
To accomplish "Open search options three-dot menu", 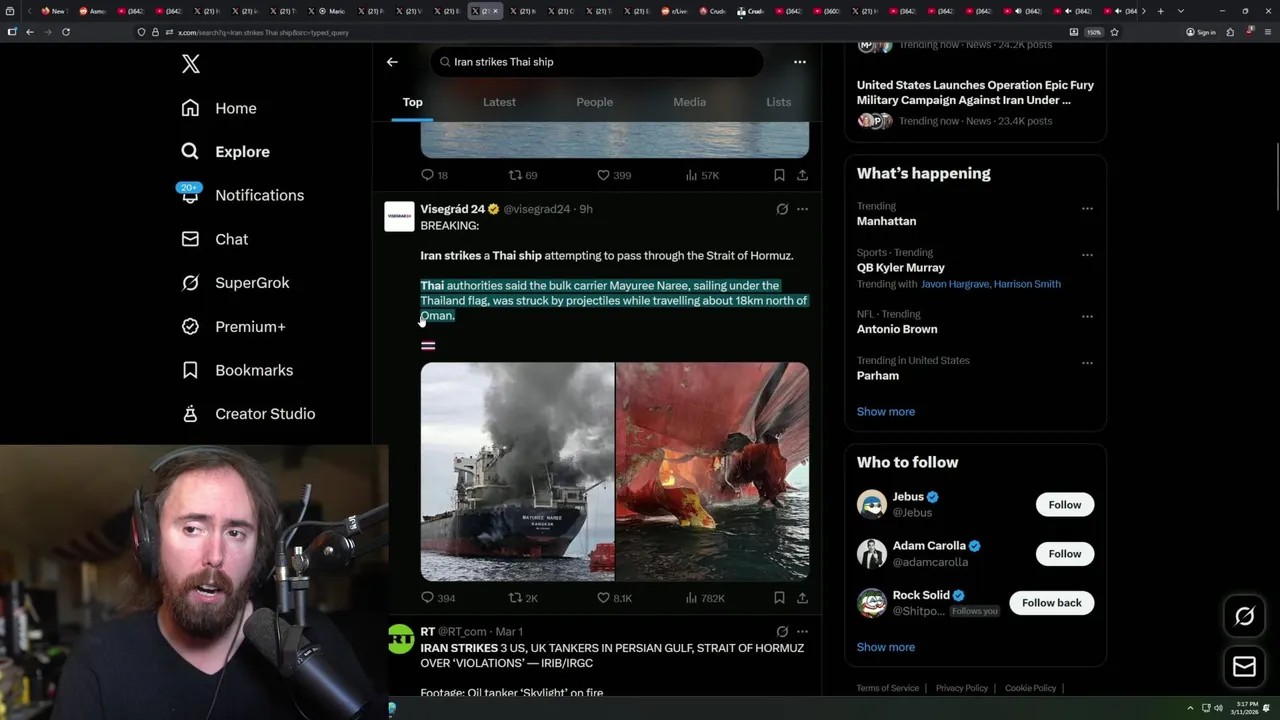I will coord(800,62).
